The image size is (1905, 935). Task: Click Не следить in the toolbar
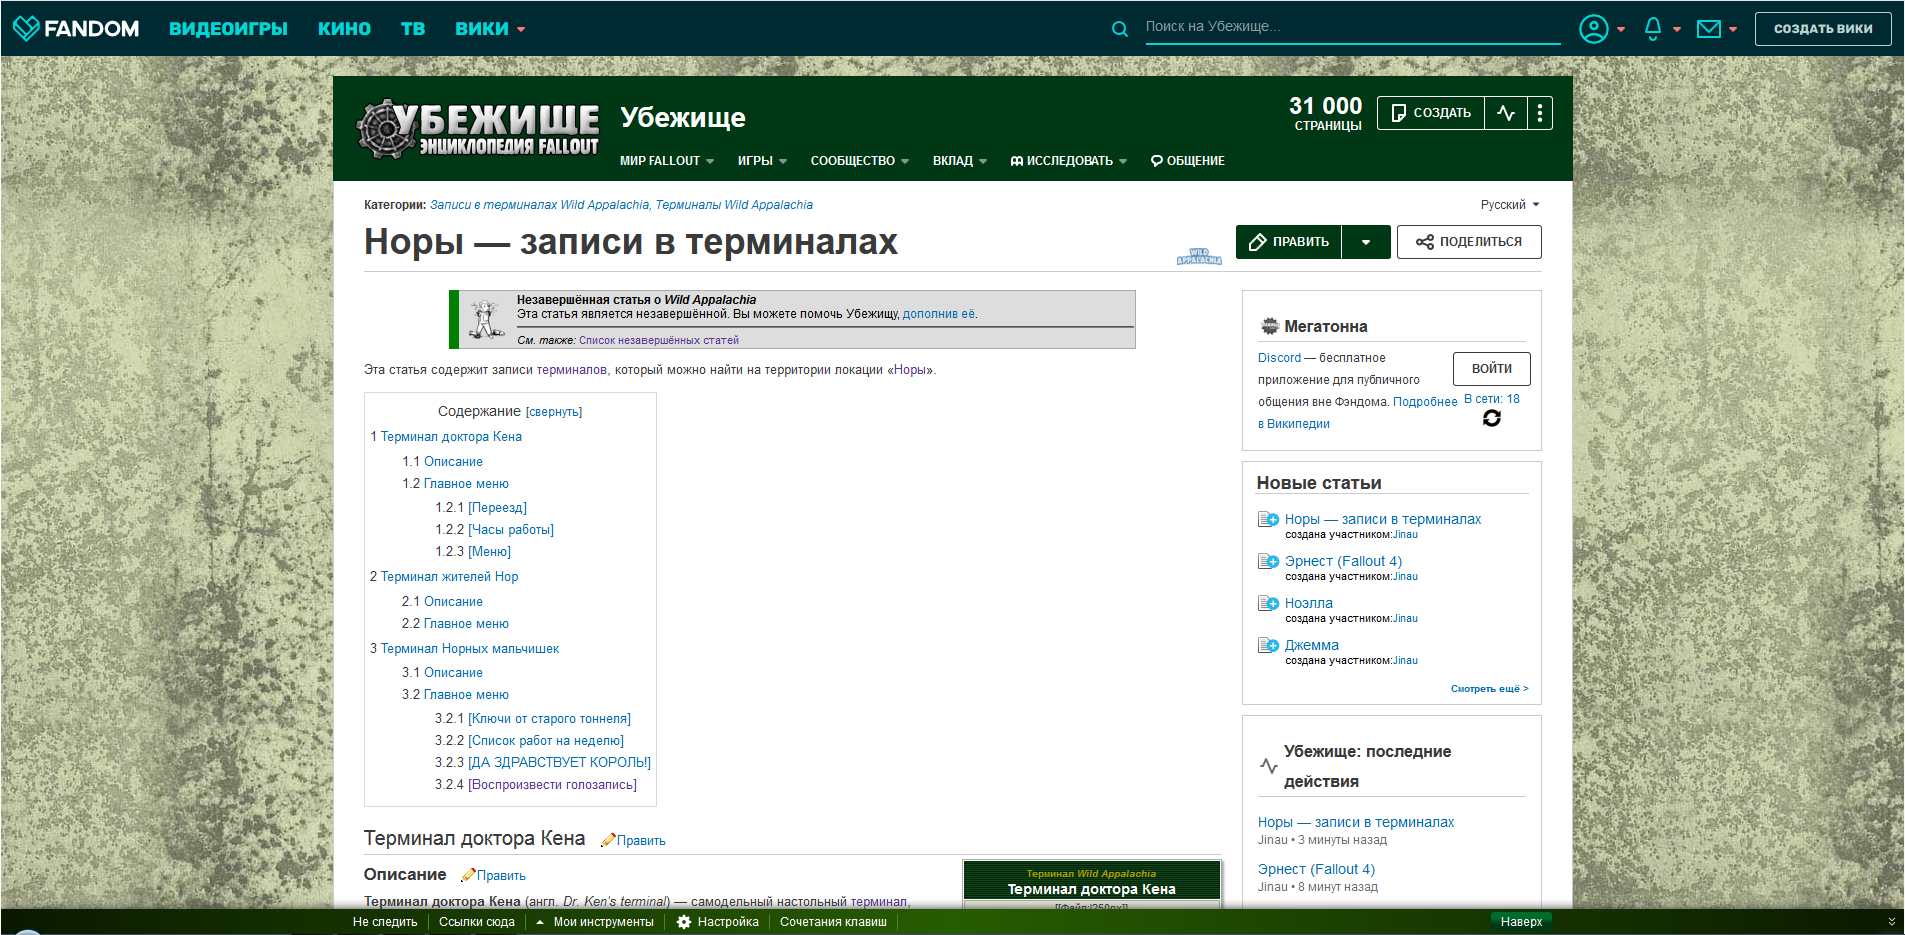[385, 922]
